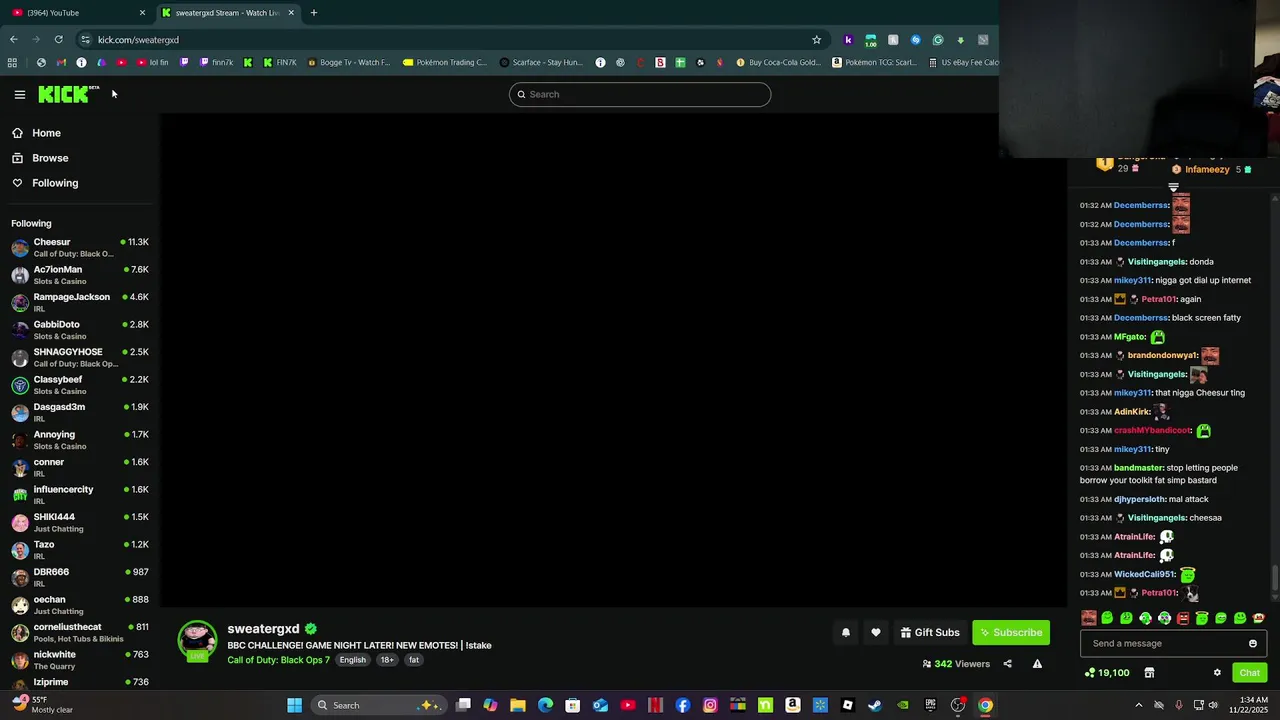Image resolution: width=1280 pixels, height=720 pixels.
Task: Go to Home in the sidebar
Action: (x=46, y=133)
